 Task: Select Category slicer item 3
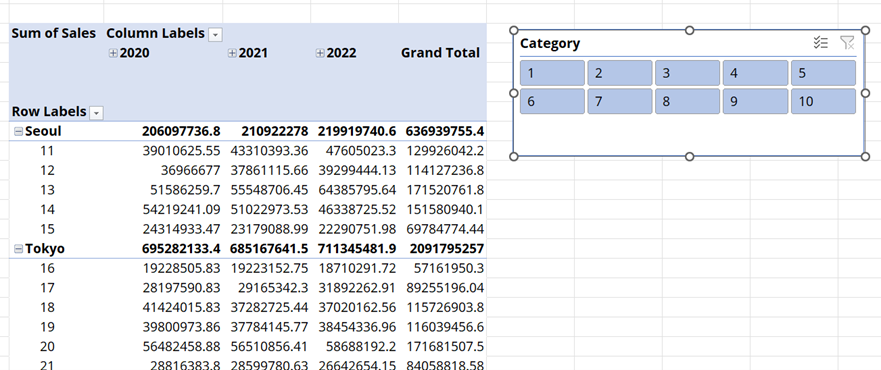point(687,73)
